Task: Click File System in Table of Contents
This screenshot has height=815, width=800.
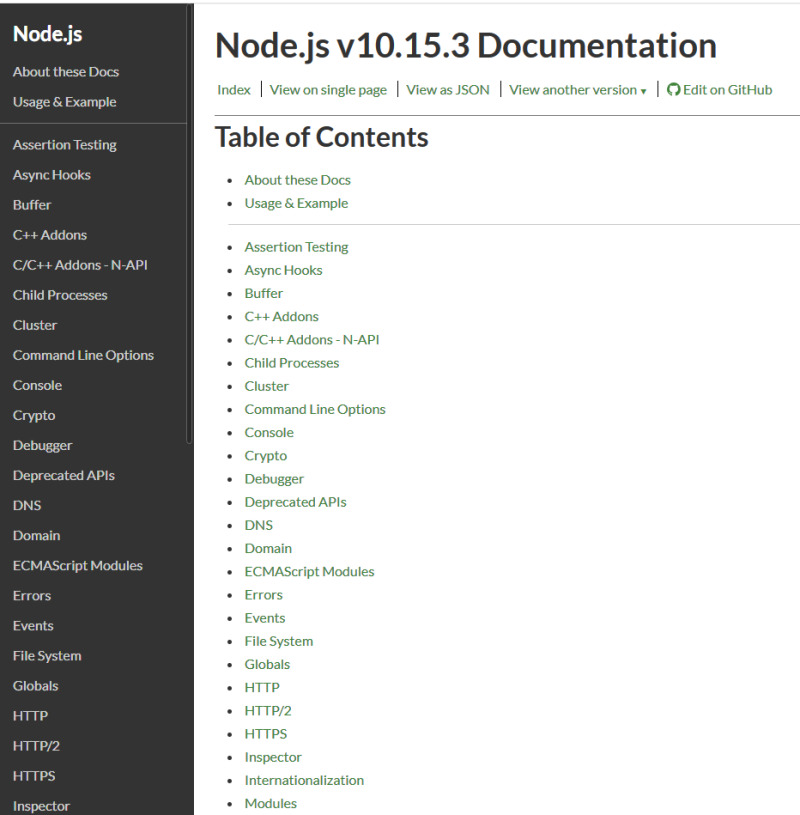Action: click(279, 641)
